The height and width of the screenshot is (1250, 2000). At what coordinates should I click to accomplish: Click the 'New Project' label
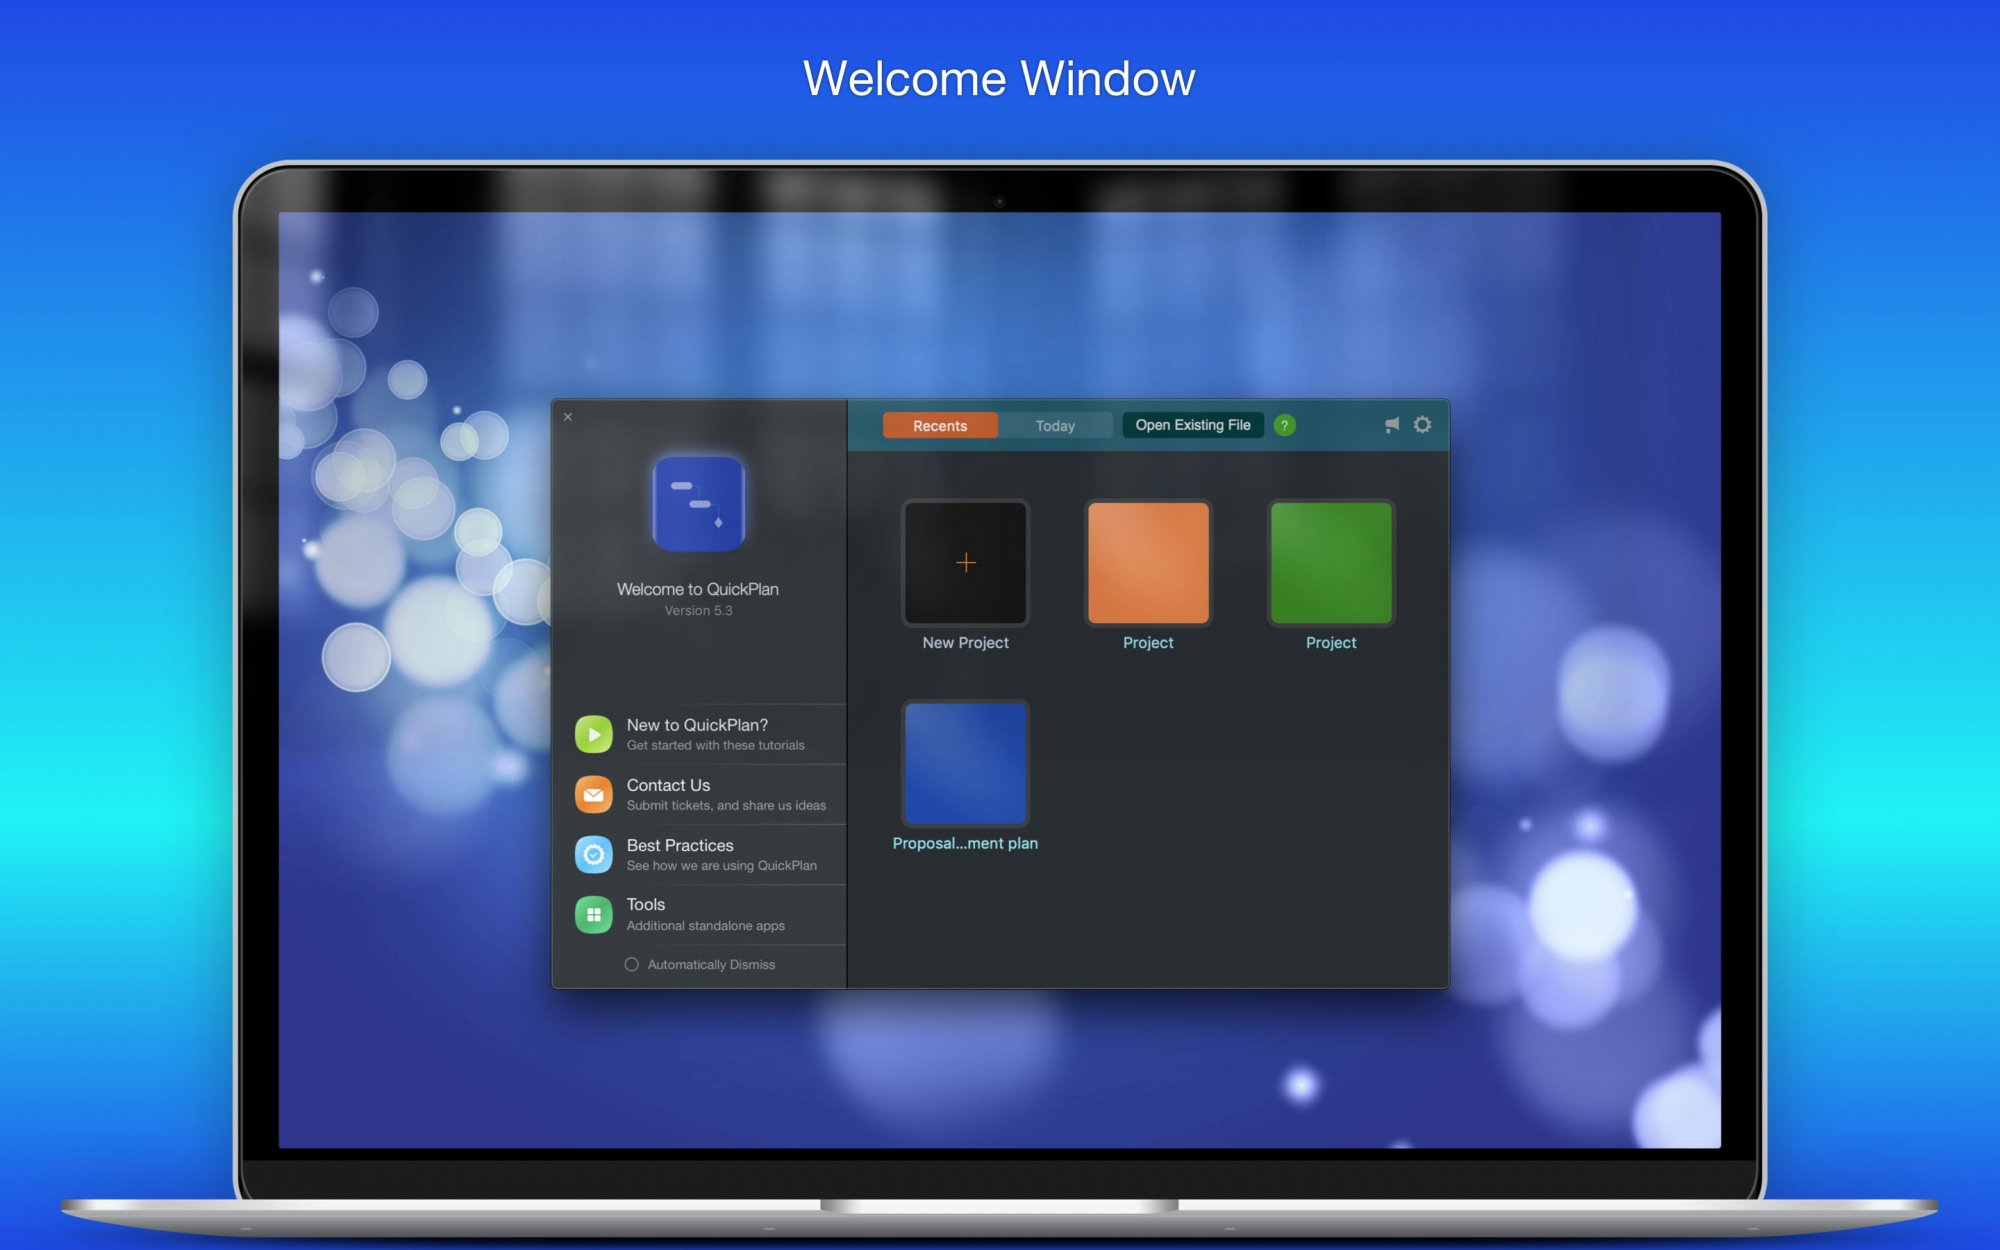[966, 643]
